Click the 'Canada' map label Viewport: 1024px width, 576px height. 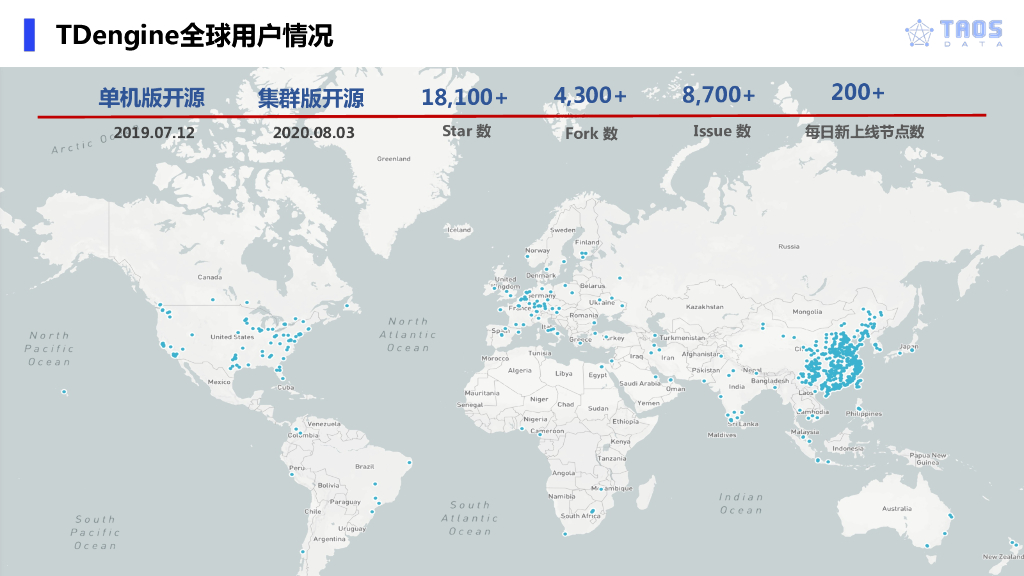point(210,277)
